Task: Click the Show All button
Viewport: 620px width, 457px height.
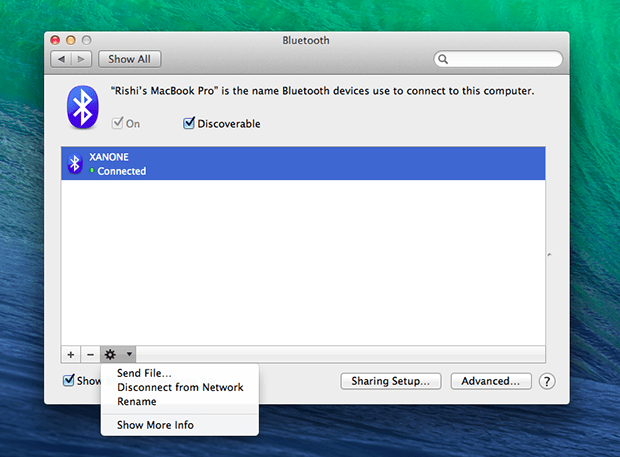Action: (129, 60)
